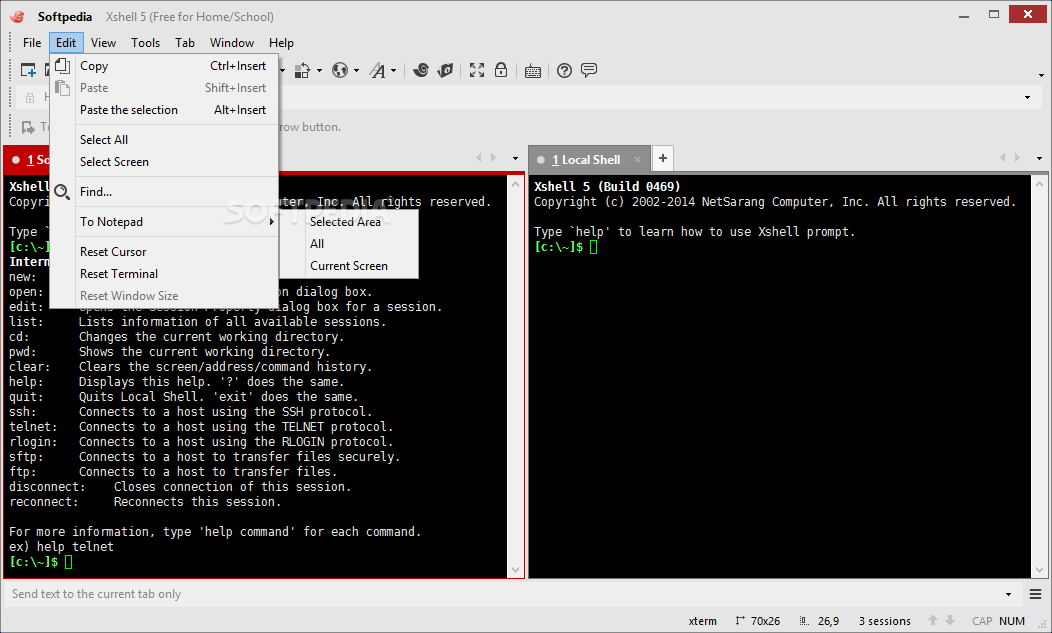Open the Tools menu
This screenshot has height=633, width=1052.
(x=145, y=42)
